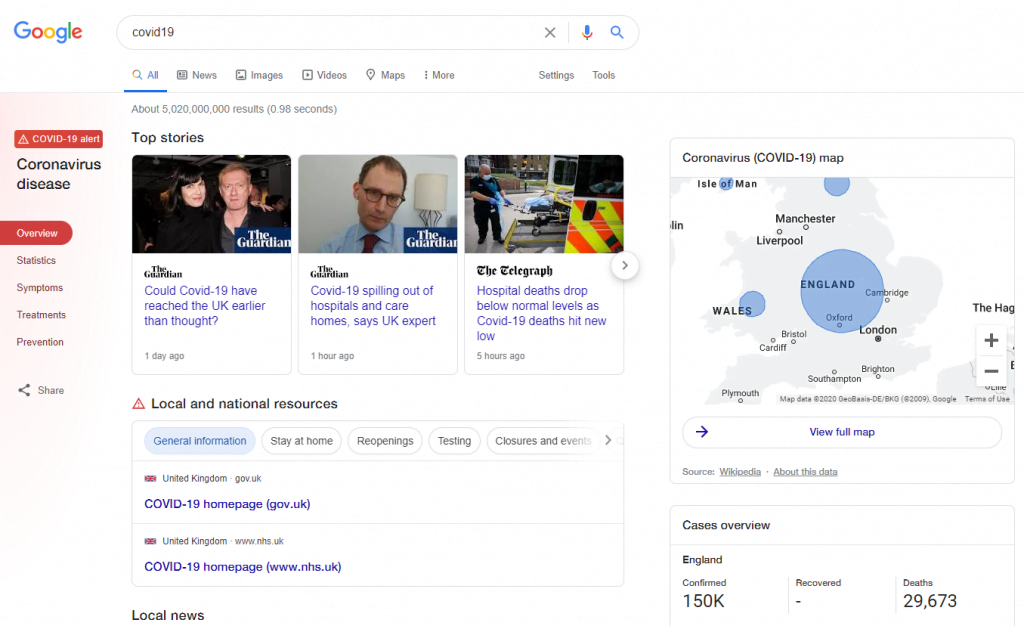Reveal more filter chips via the chevron

(608, 440)
